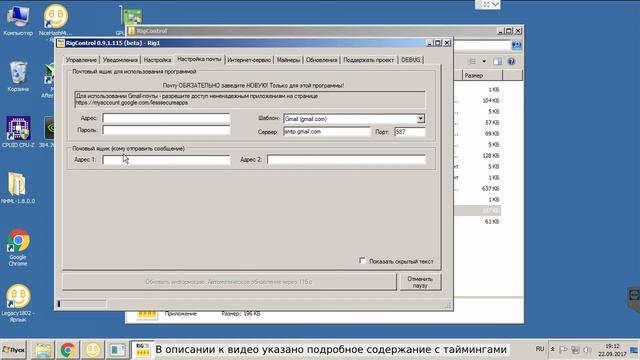Click the volume speaker tray icon
This screenshot has height=360, width=640.
click(587, 350)
